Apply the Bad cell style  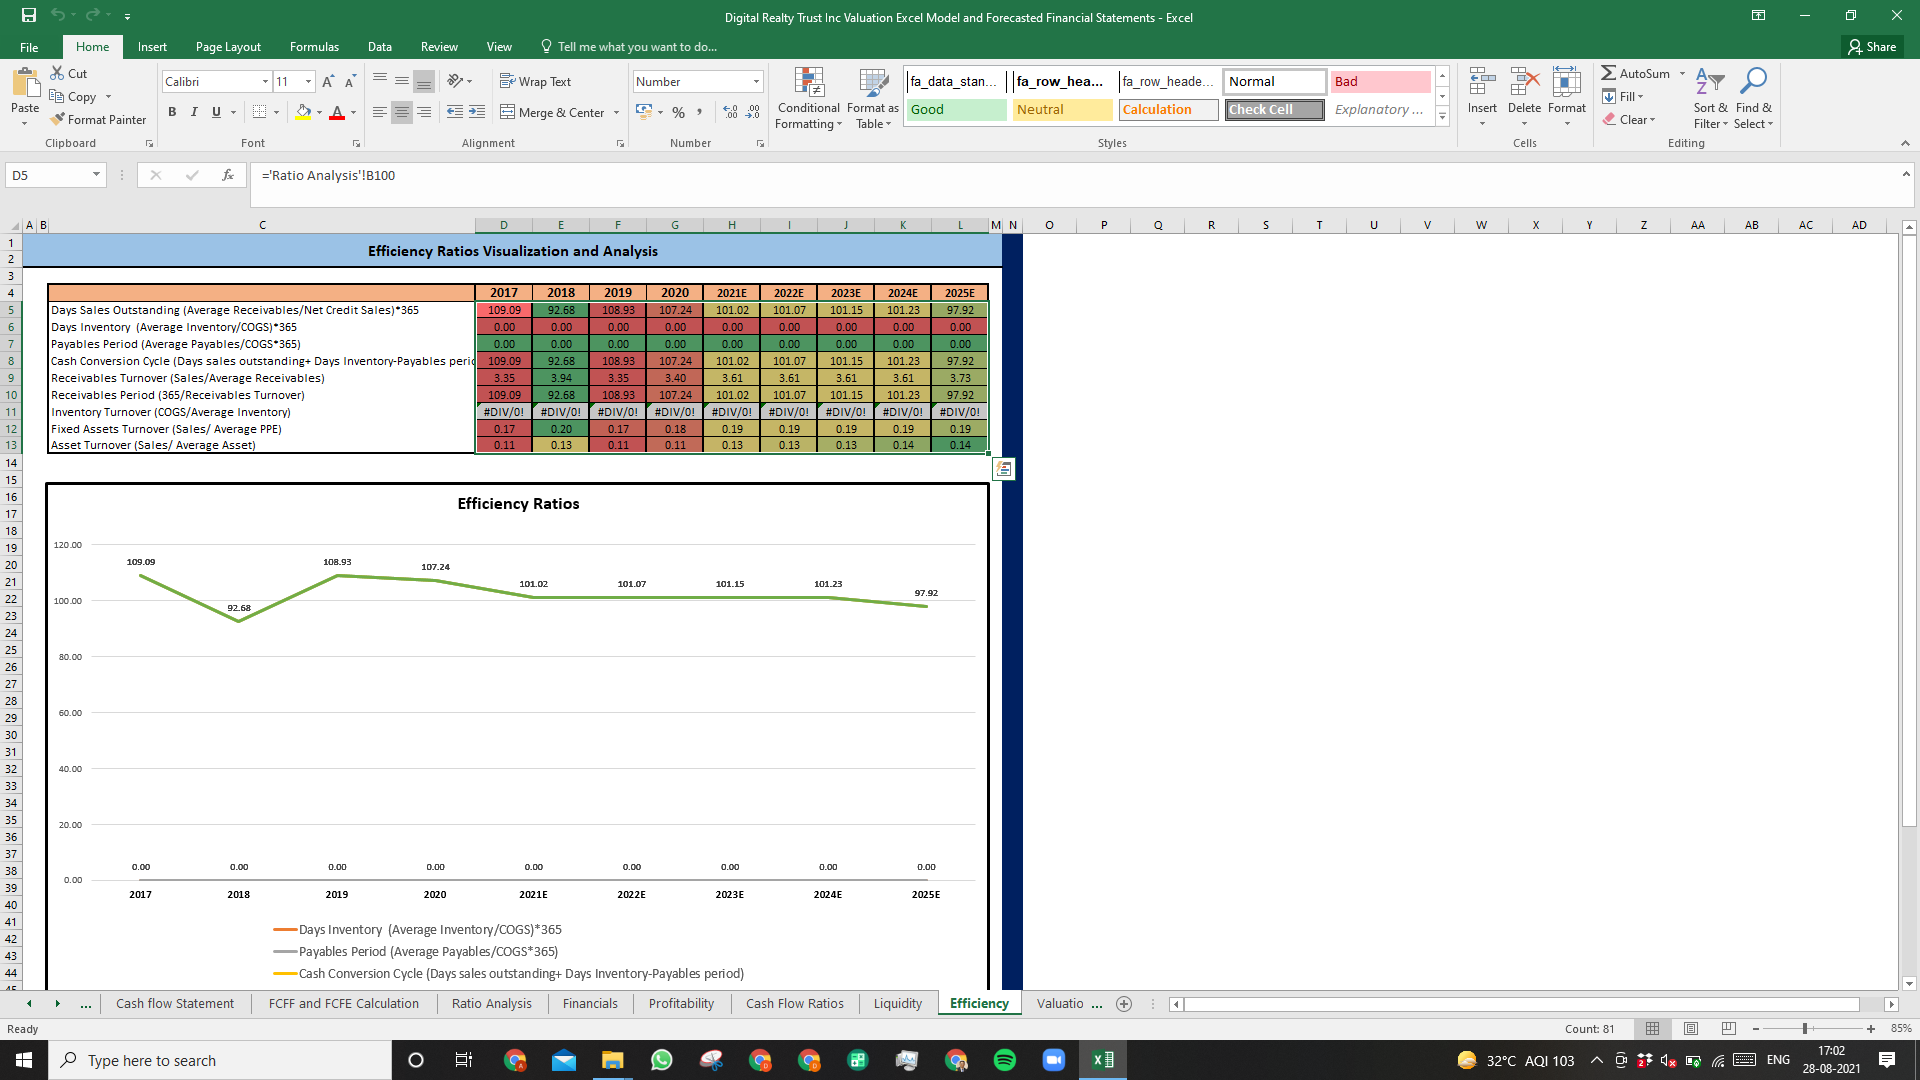[1380, 82]
